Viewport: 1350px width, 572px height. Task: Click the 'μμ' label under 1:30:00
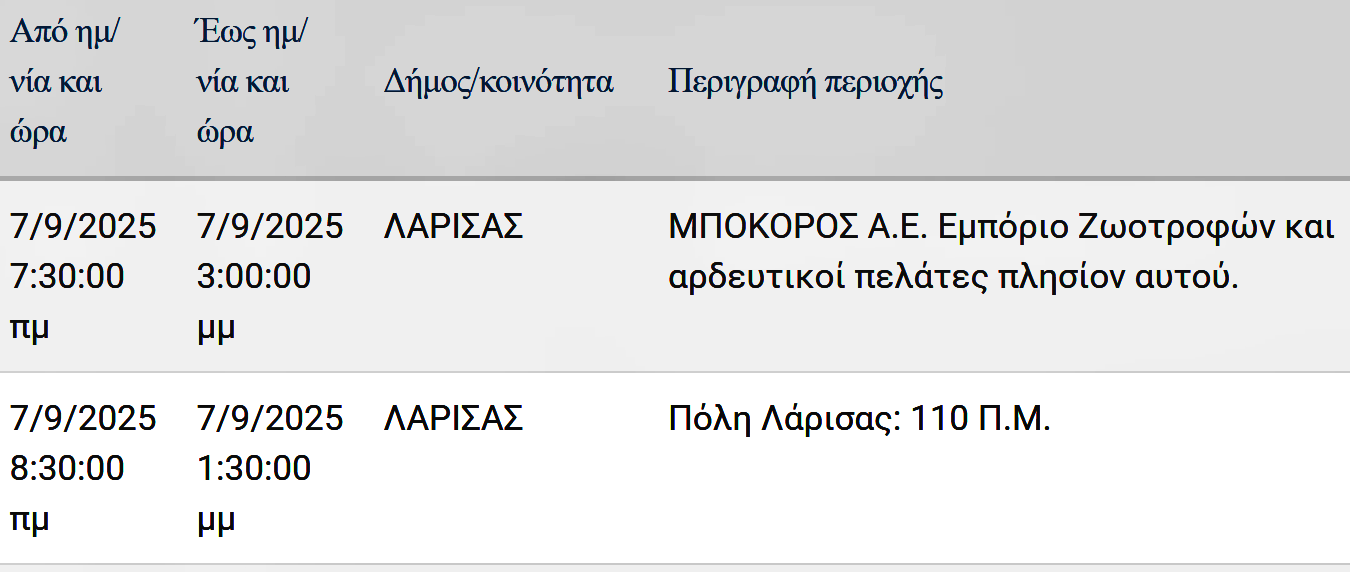coord(216,520)
